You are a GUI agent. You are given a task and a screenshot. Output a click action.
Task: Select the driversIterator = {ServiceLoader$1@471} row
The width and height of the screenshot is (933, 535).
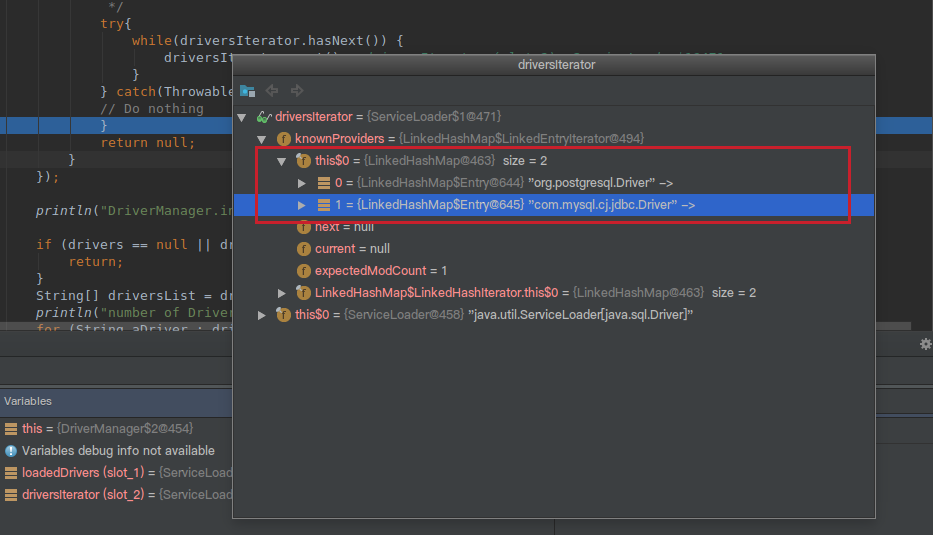click(553, 117)
